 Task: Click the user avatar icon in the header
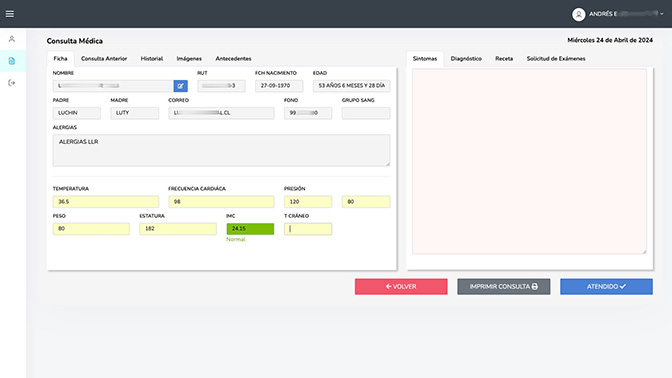579,14
